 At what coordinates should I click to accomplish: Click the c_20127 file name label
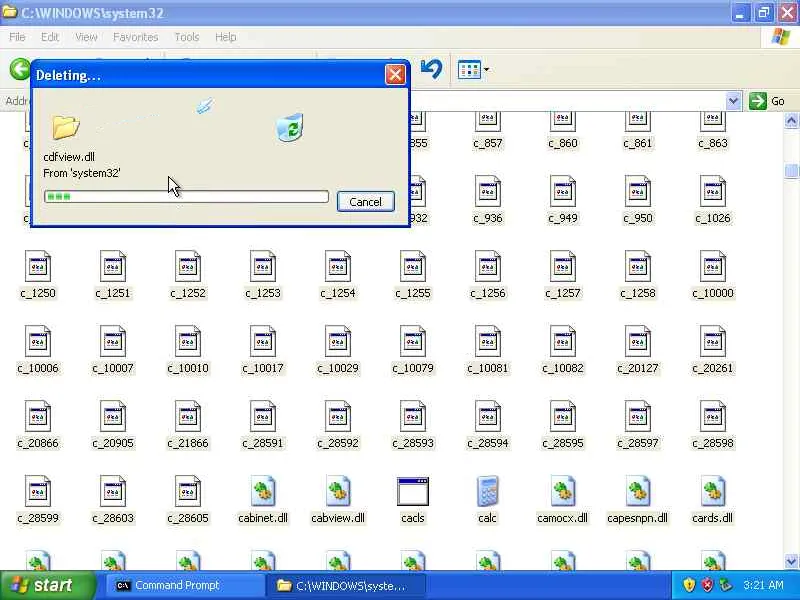[x=638, y=368]
